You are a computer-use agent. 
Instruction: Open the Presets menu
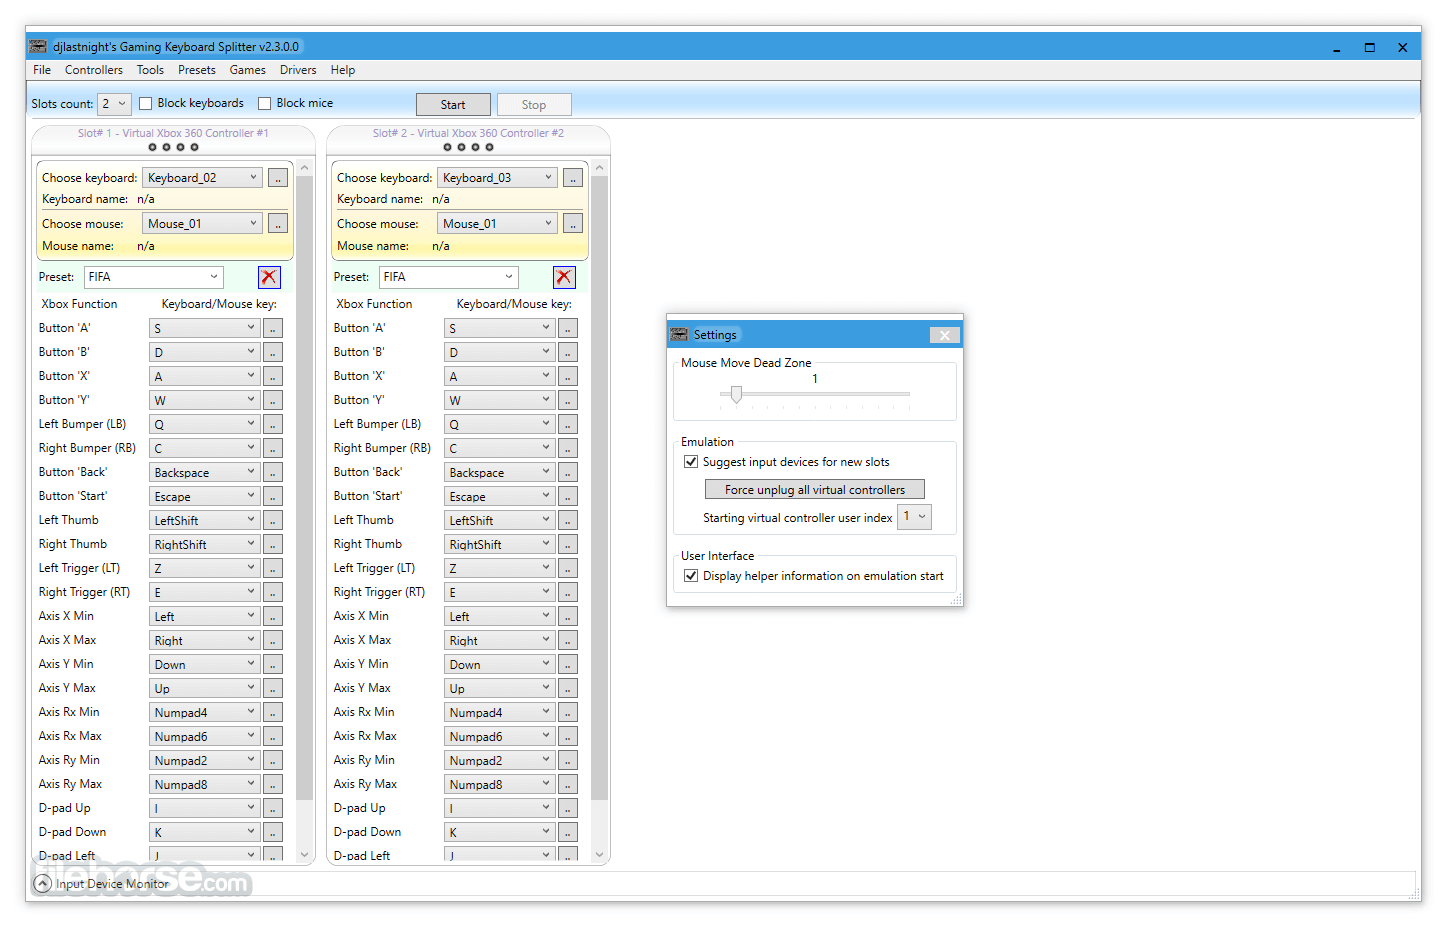point(197,70)
